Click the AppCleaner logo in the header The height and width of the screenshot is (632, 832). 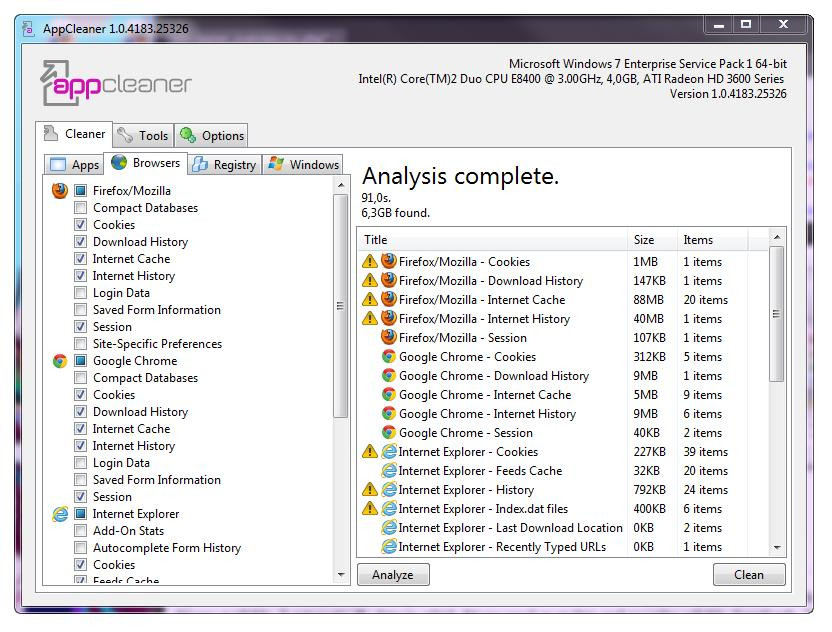116,83
